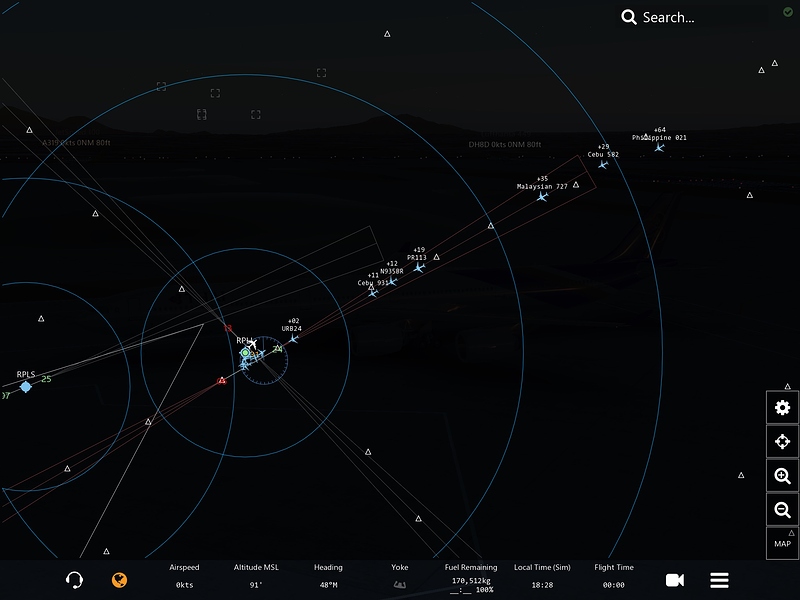This screenshot has width=800, height=600.
Task: Click RPLS runway 25 label
Action: click(46, 379)
